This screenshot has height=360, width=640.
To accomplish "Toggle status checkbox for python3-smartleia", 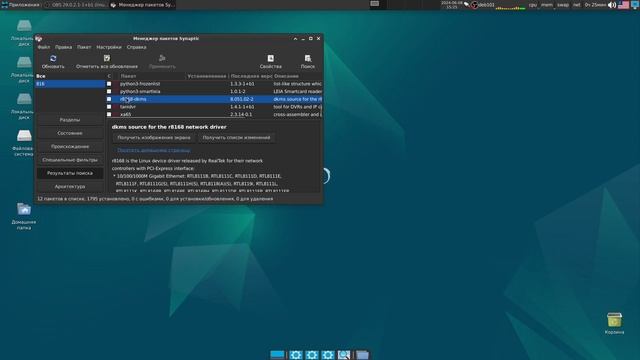I will tap(109, 91).
